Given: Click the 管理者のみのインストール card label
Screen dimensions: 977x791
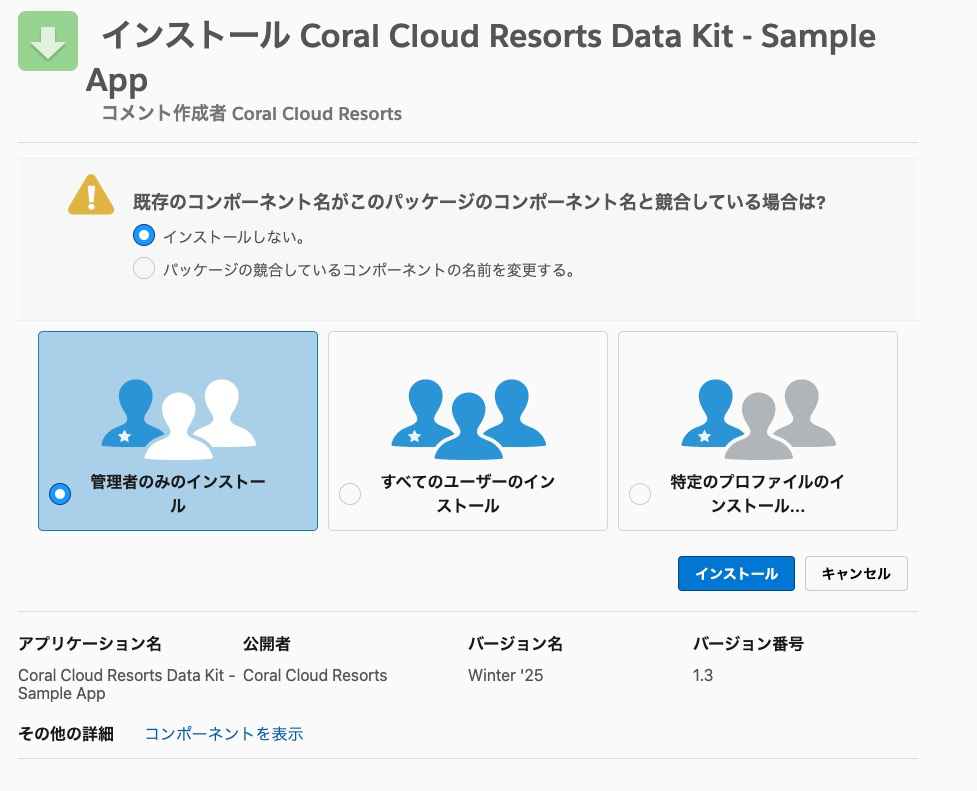Looking at the screenshot, I should (x=178, y=494).
